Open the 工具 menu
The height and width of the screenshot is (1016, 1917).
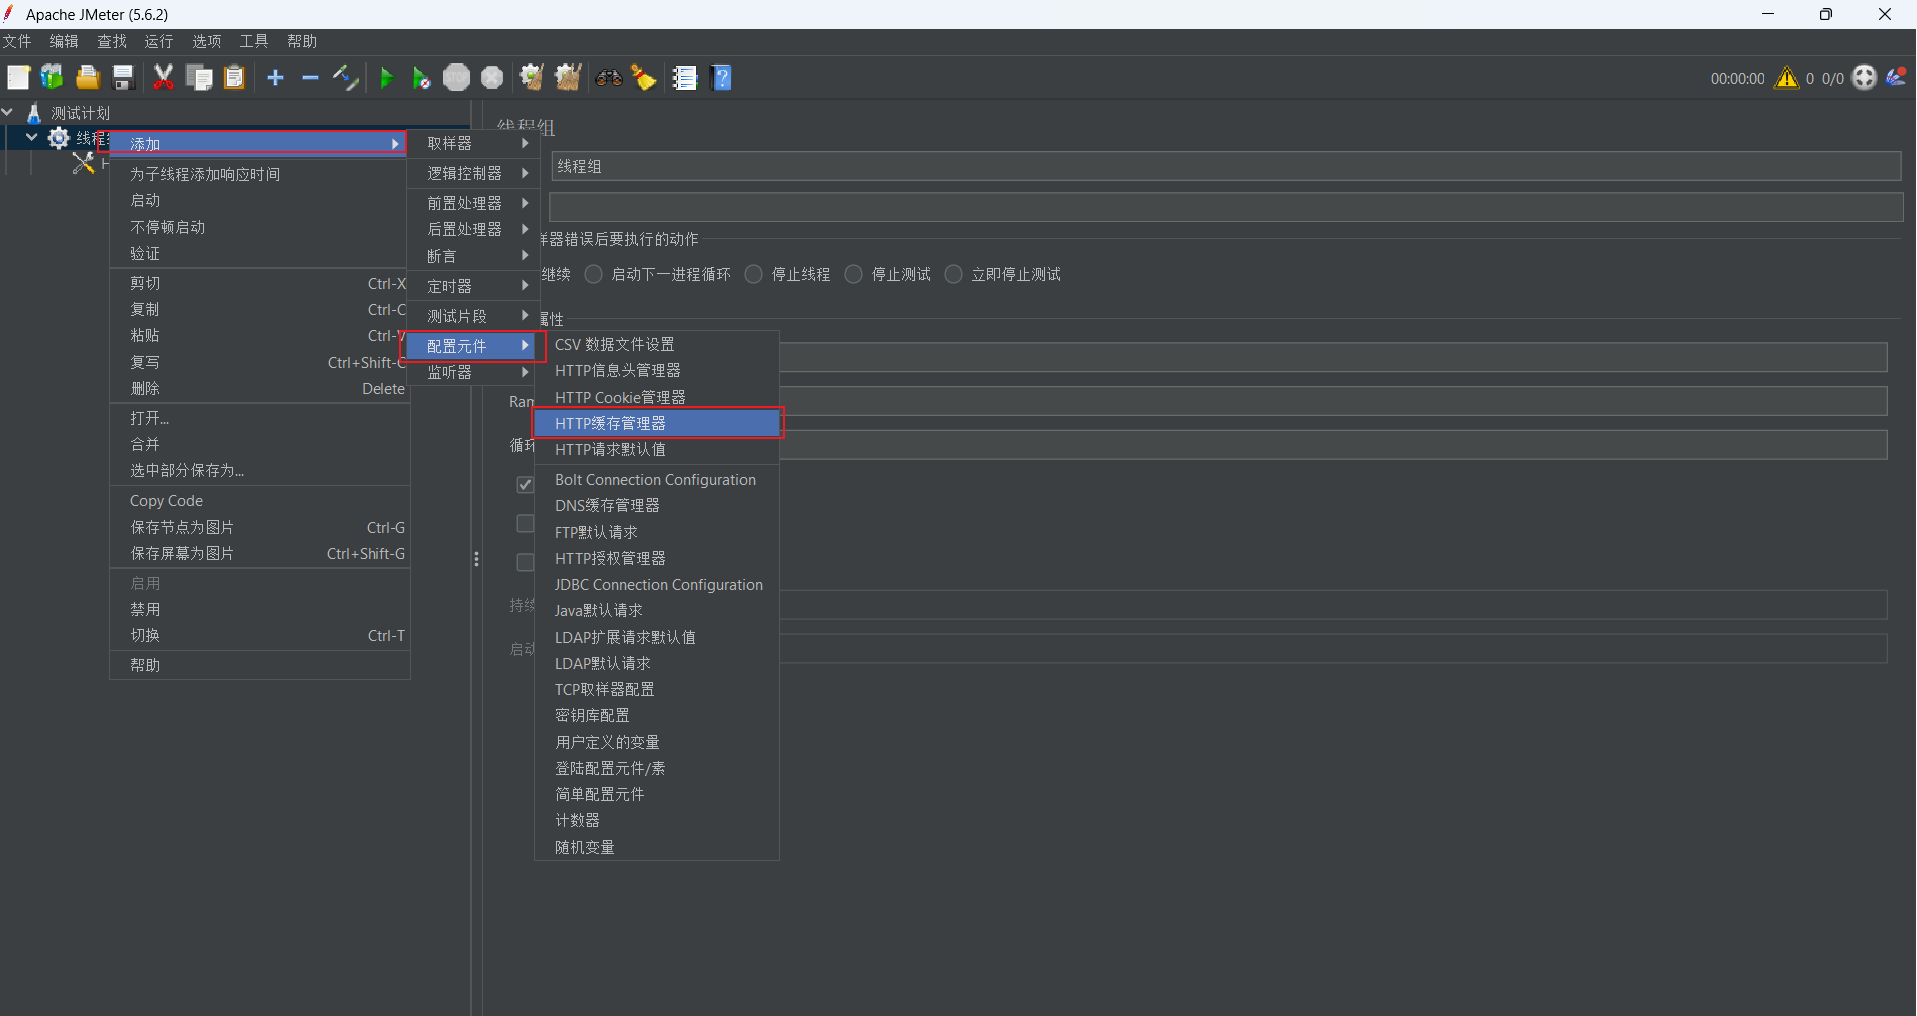click(x=254, y=41)
